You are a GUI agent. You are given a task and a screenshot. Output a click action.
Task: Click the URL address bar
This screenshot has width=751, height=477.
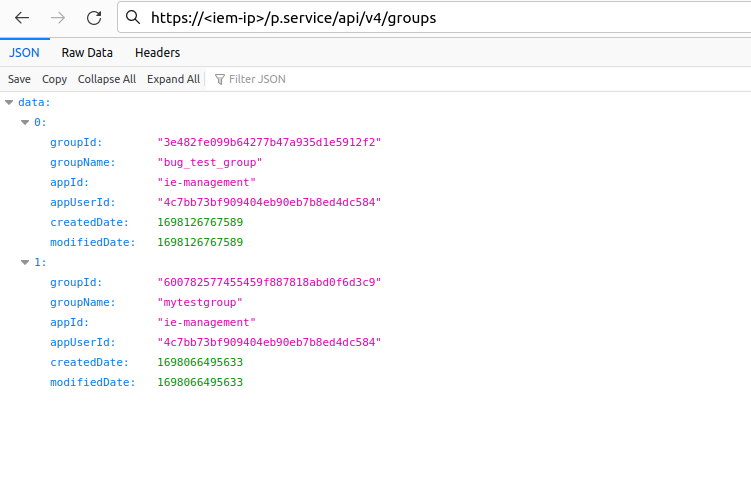400,18
